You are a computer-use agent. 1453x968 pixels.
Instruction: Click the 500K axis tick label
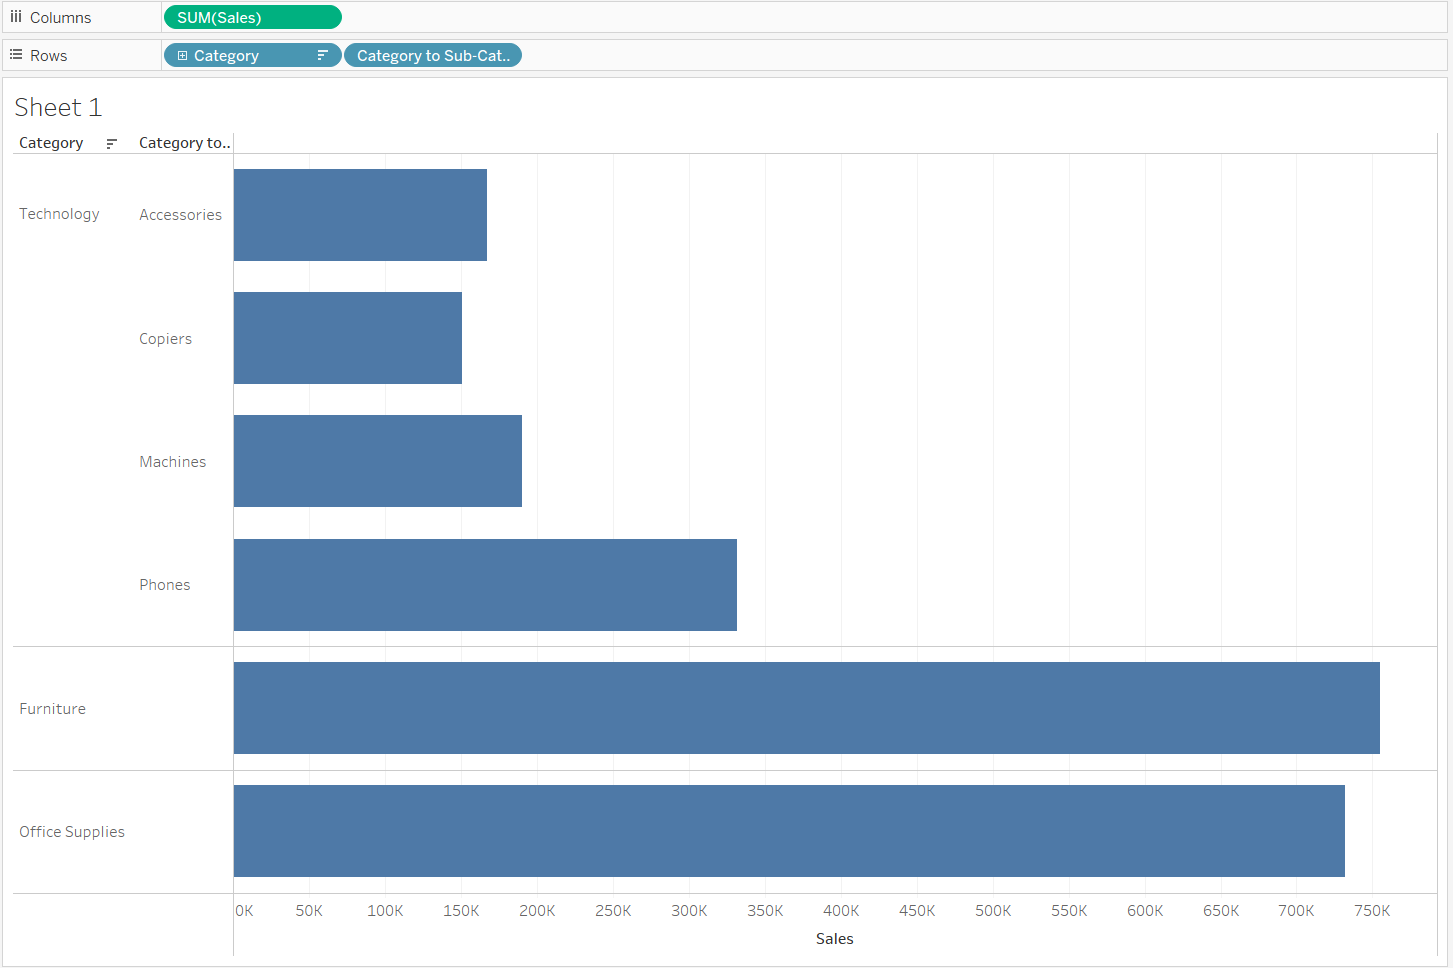(993, 911)
